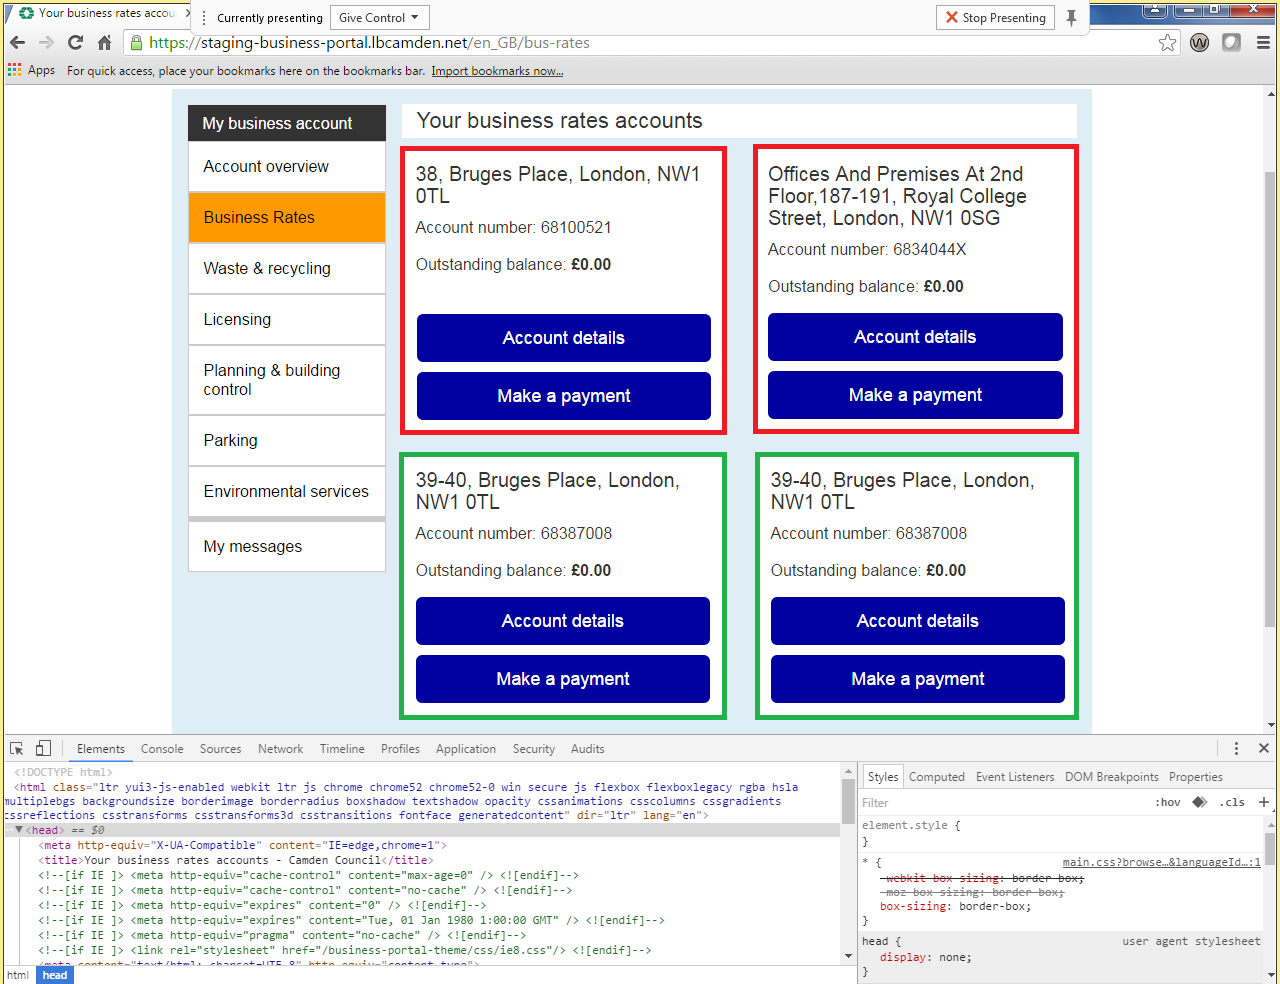
Task: Open the Network tab
Action: [x=280, y=749]
